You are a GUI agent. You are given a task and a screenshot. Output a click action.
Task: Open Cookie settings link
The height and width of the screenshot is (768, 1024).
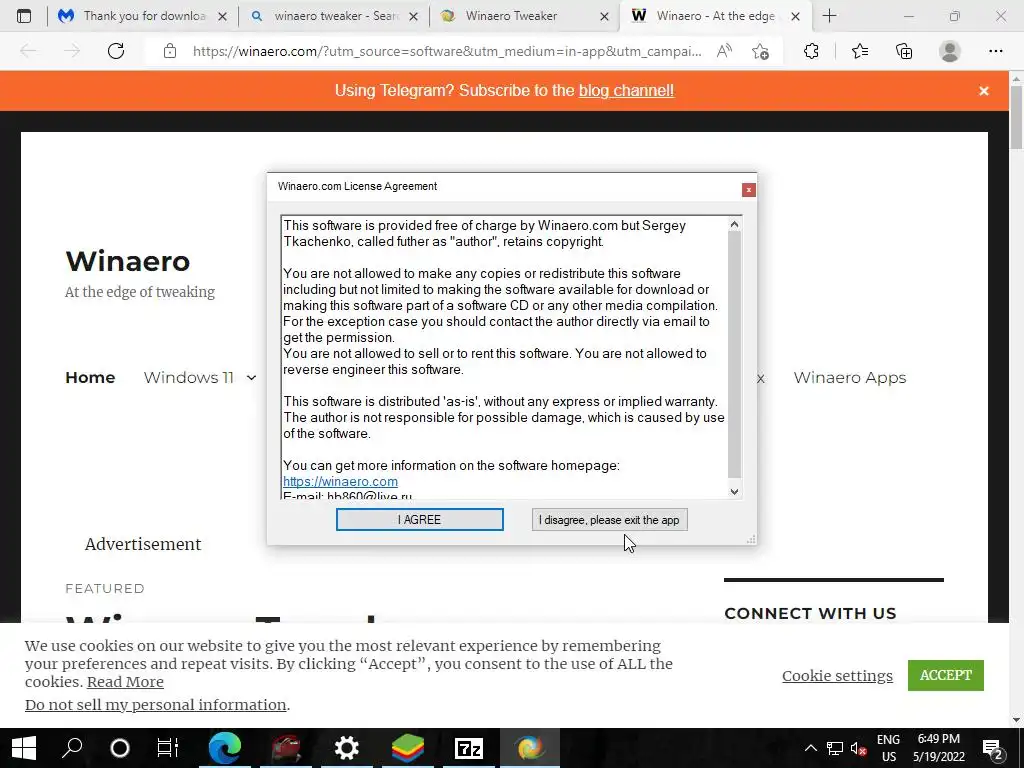(x=837, y=676)
